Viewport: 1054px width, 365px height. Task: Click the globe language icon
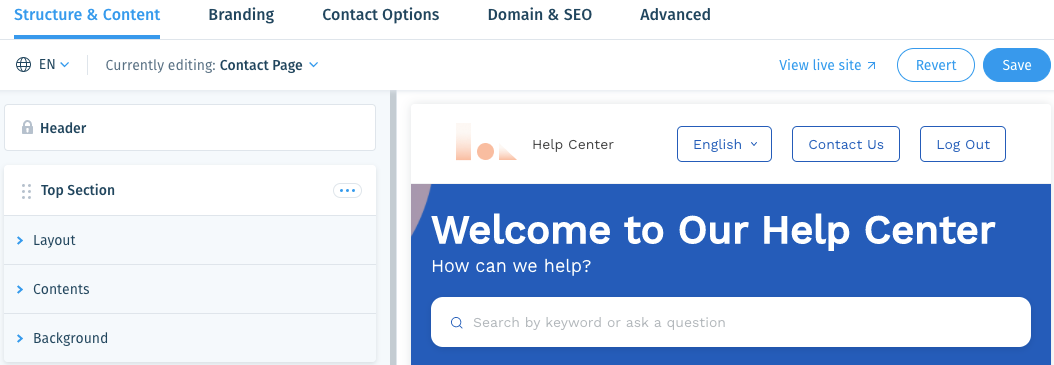[x=24, y=65]
